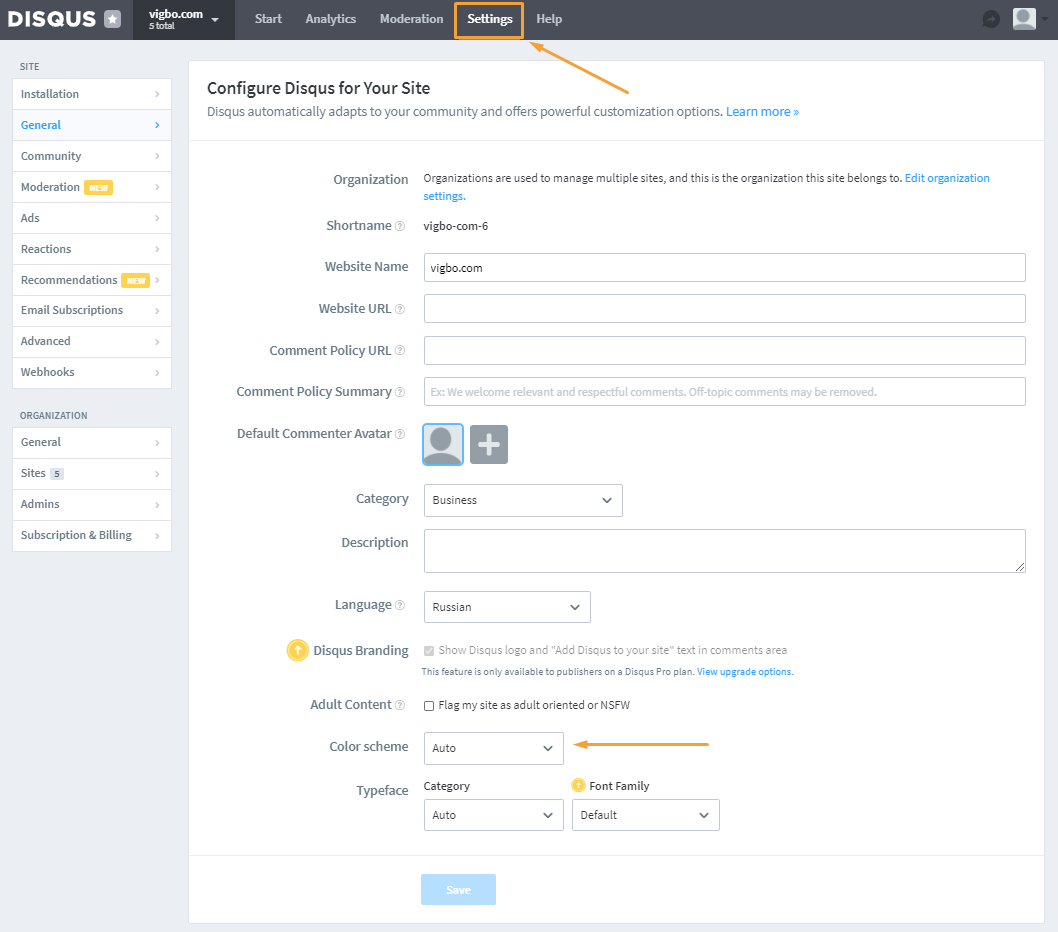Viewport: 1058px width, 932px height.
Task: Go to the Start tab
Action: pos(268,19)
